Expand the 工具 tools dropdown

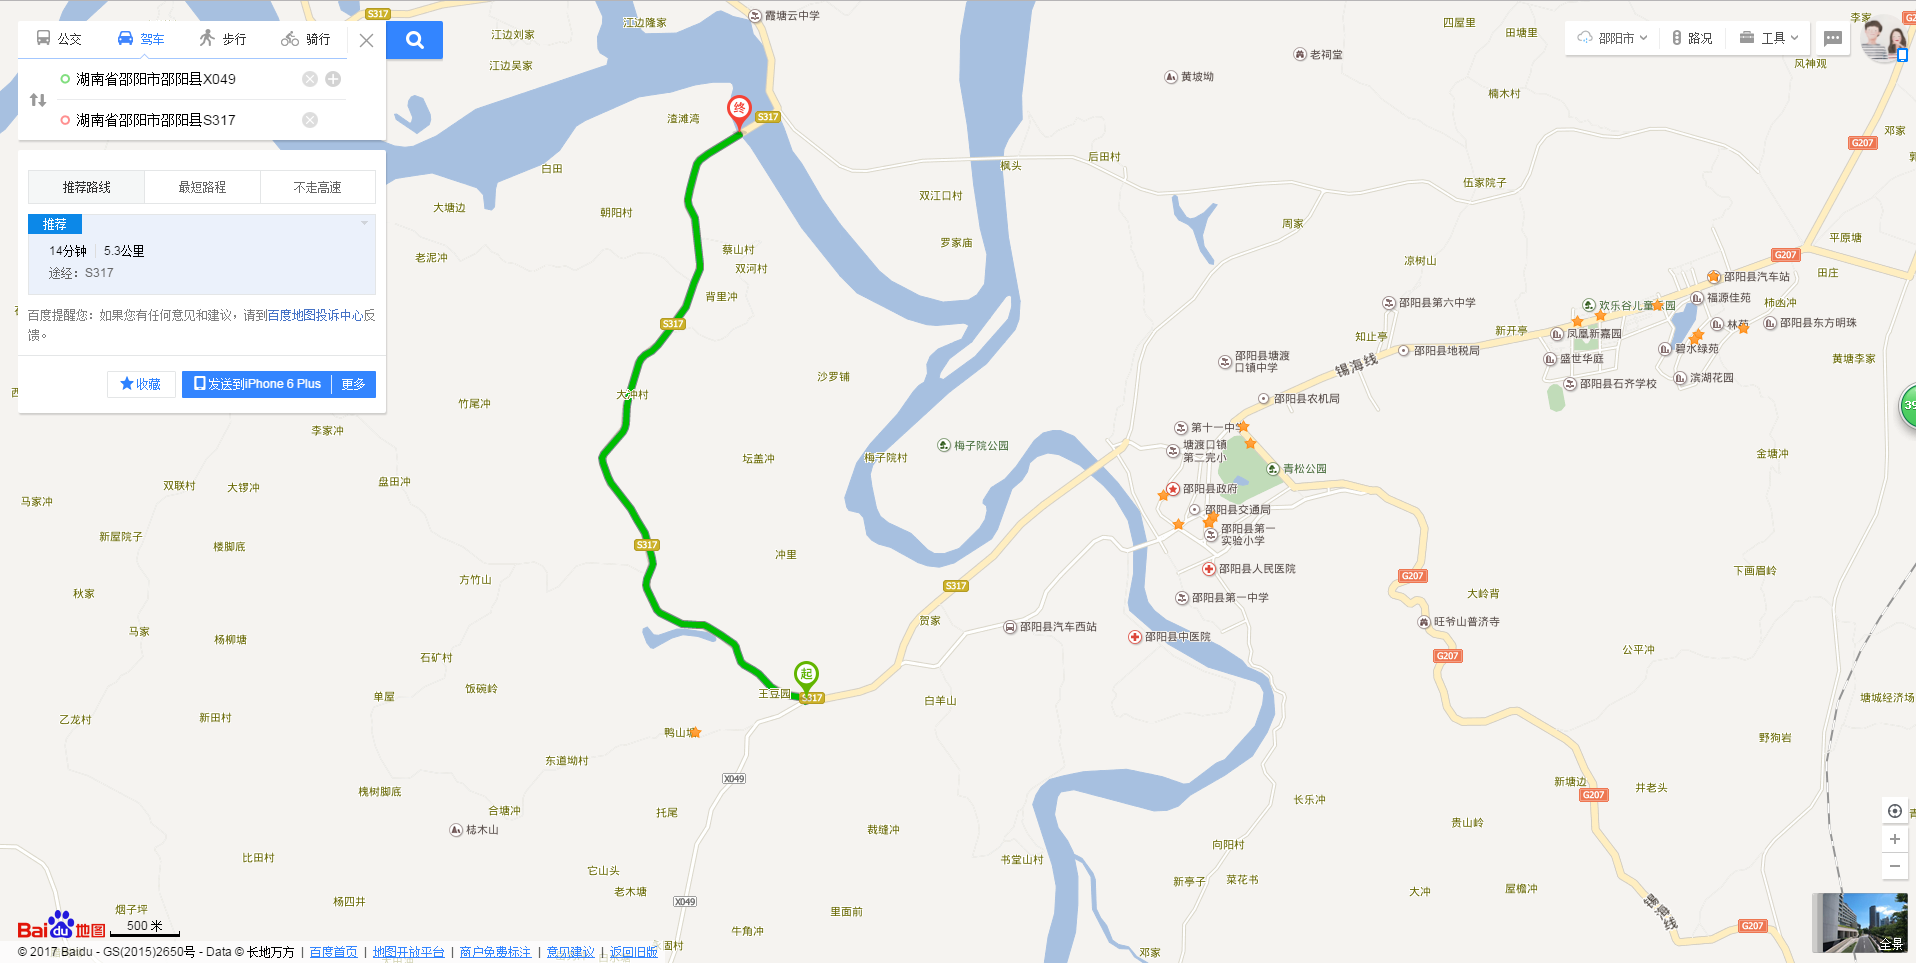[x=1768, y=38]
